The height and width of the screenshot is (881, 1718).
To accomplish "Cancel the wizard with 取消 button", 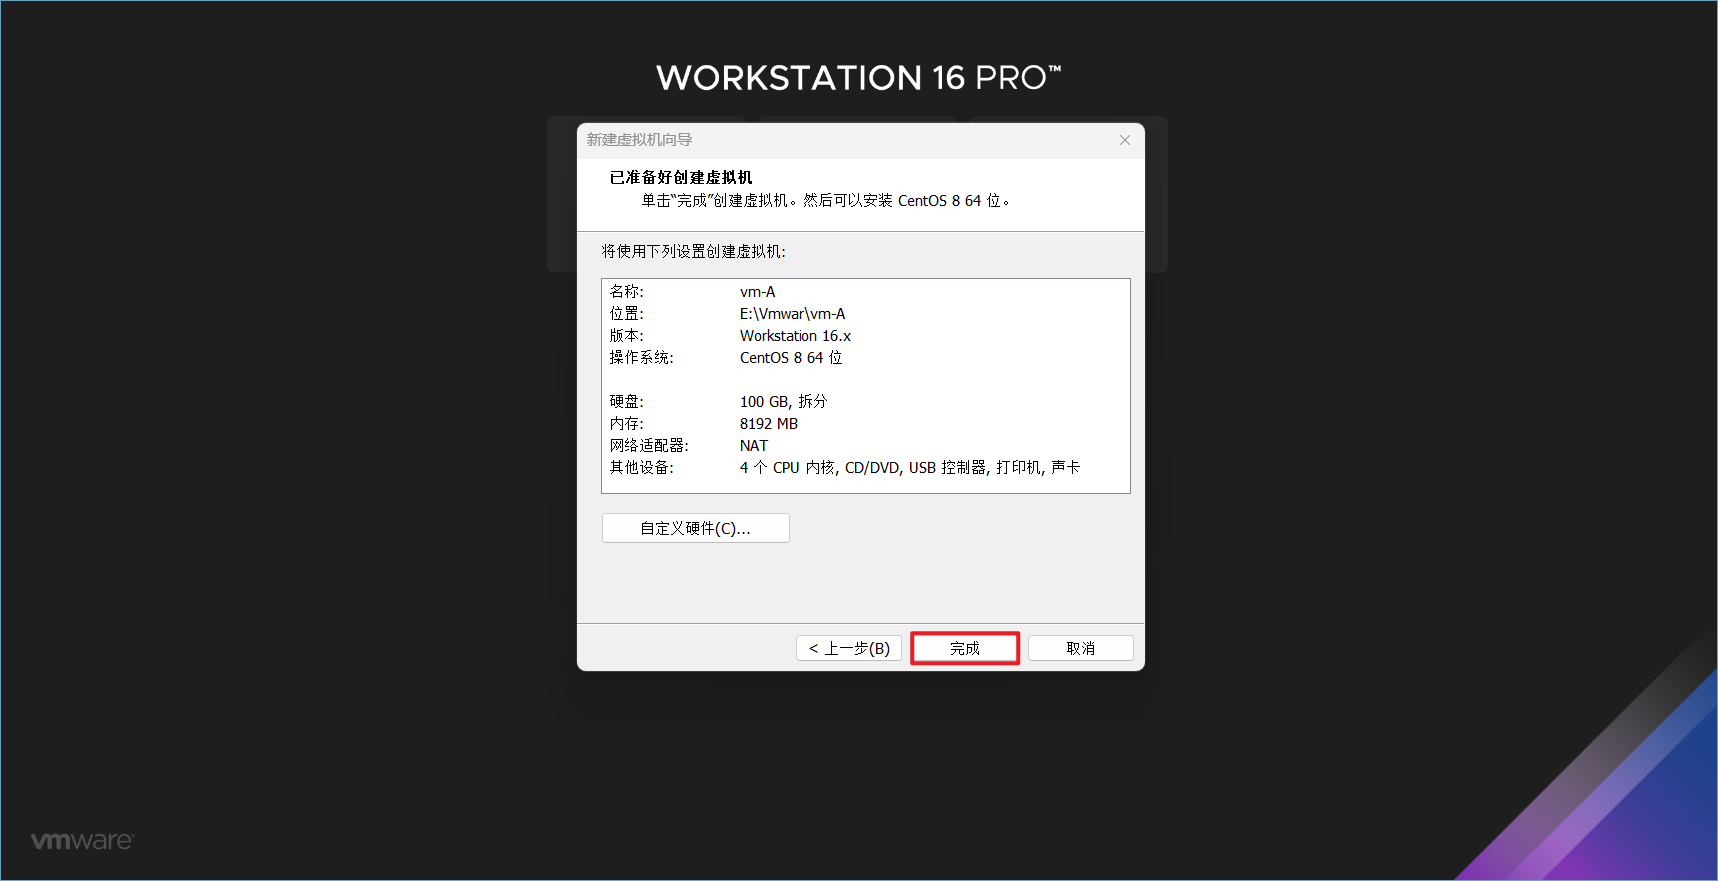I will point(1080,648).
